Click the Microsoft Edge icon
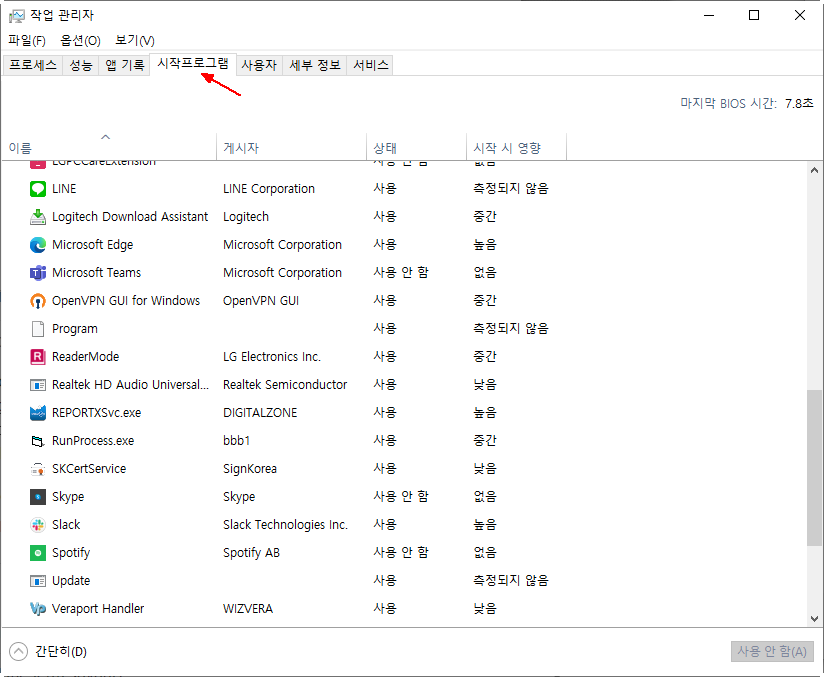 point(38,244)
